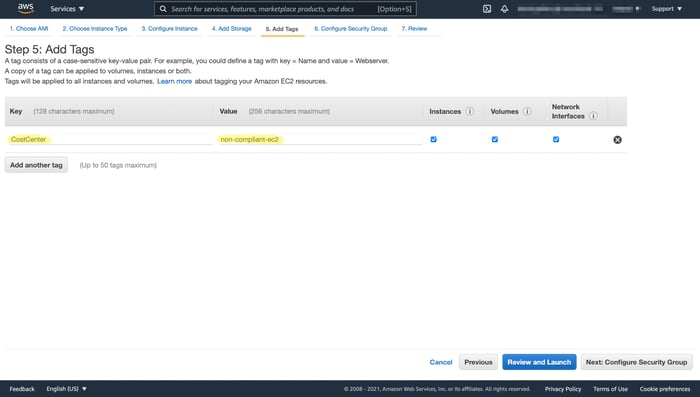Image resolution: width=700 pixels, height=397 pixels.
Task: Select the 5. Add Tags step
Action: click(x=282, y=29)
